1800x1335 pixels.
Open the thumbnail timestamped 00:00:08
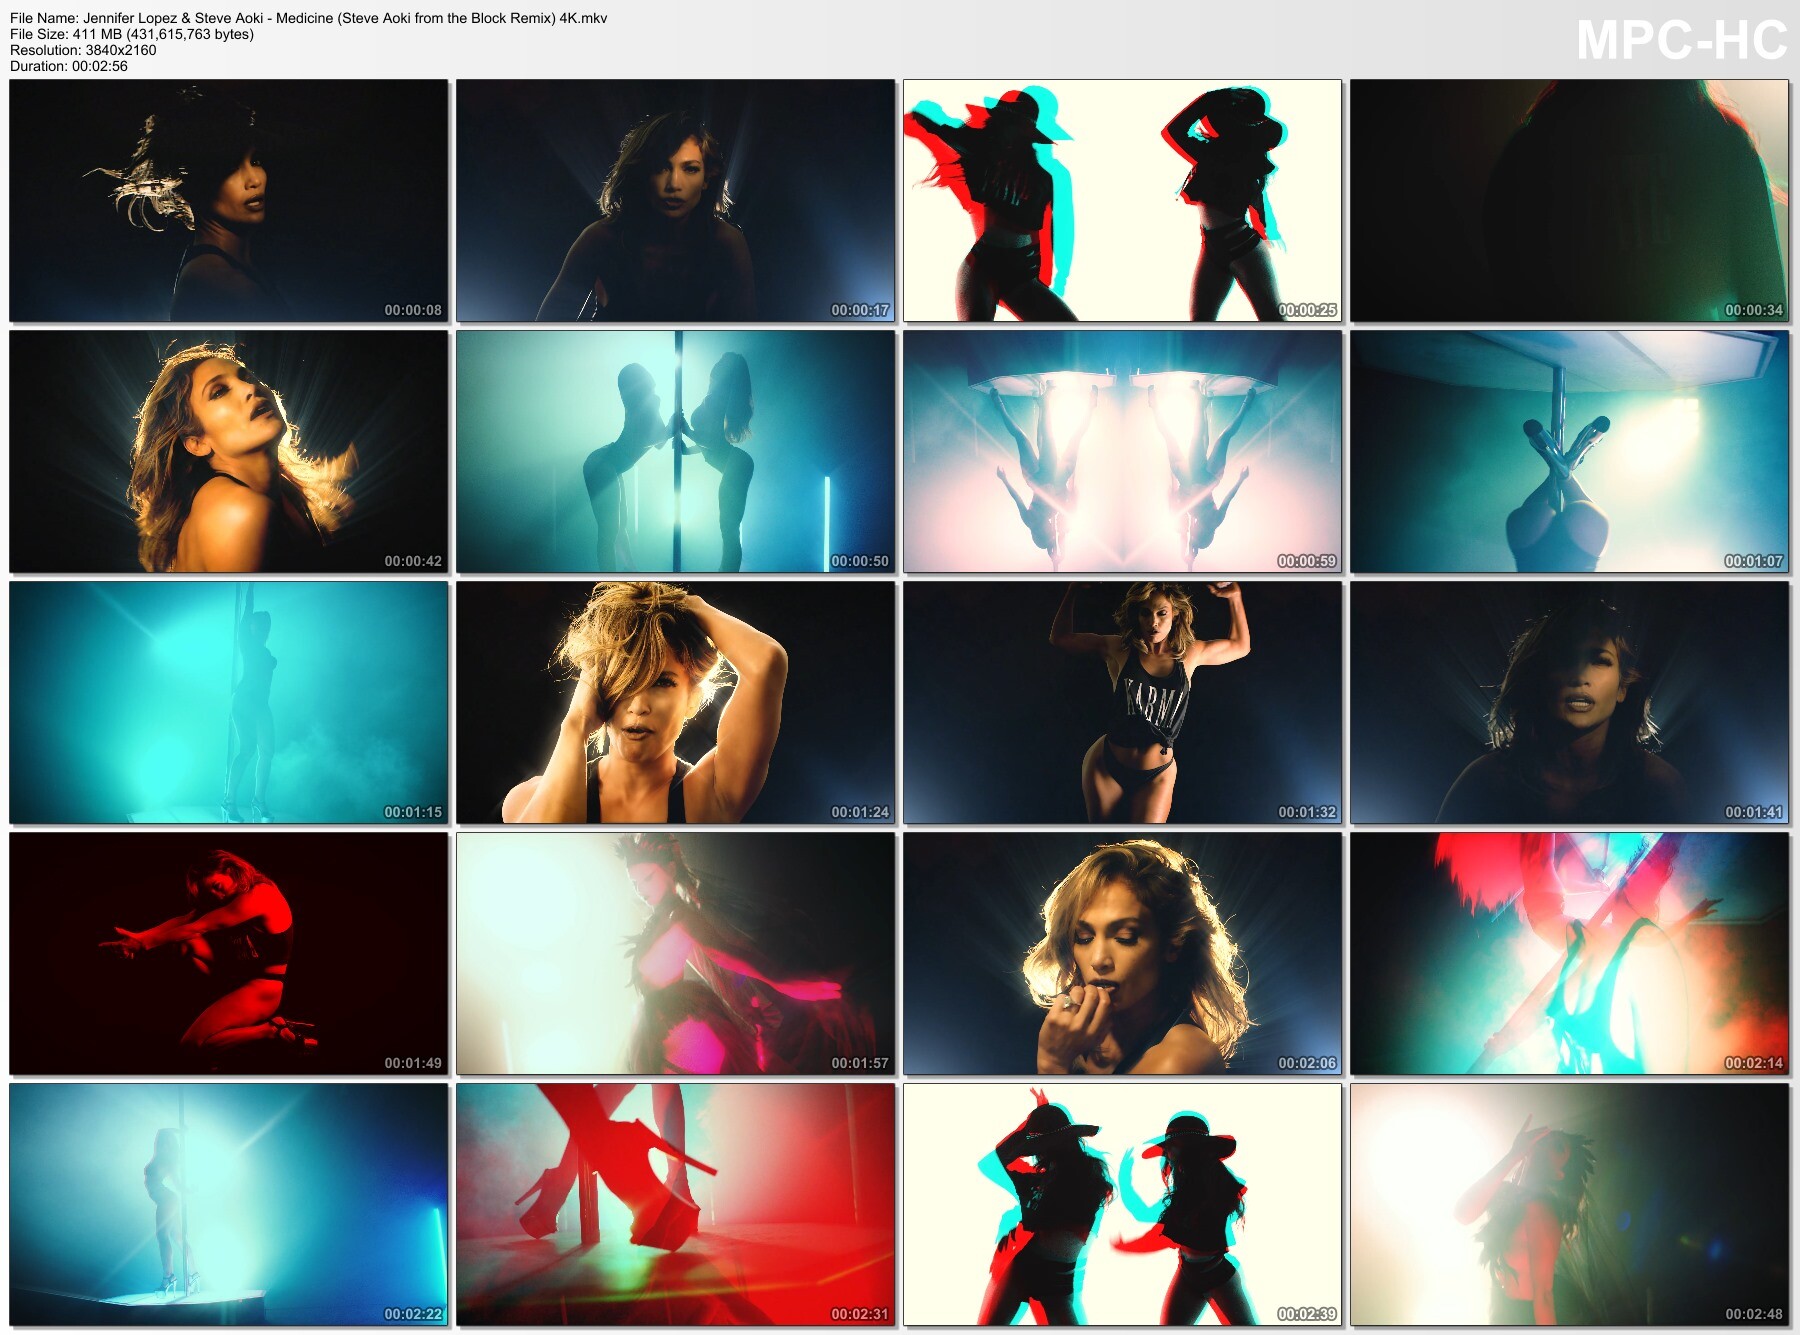click(229, 201)
